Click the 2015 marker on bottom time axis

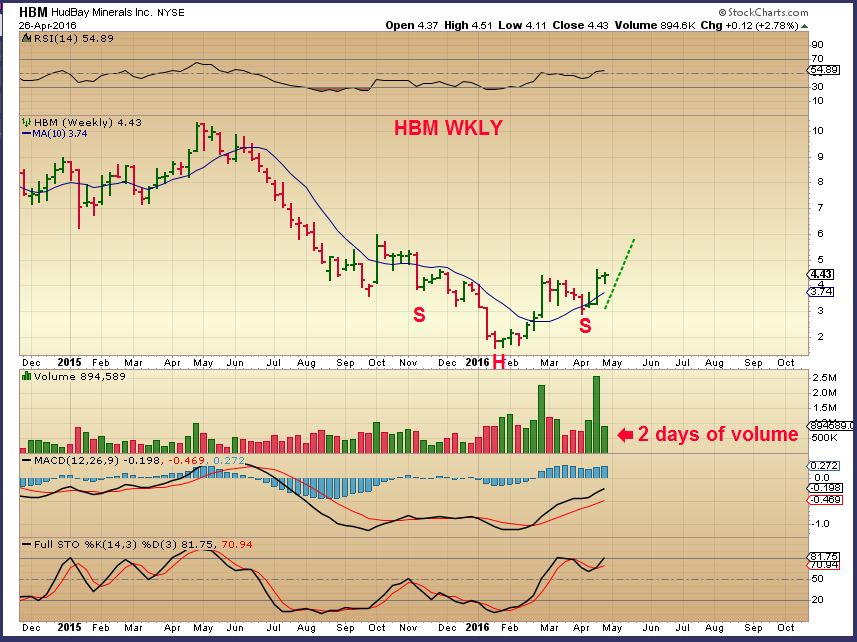69,627
